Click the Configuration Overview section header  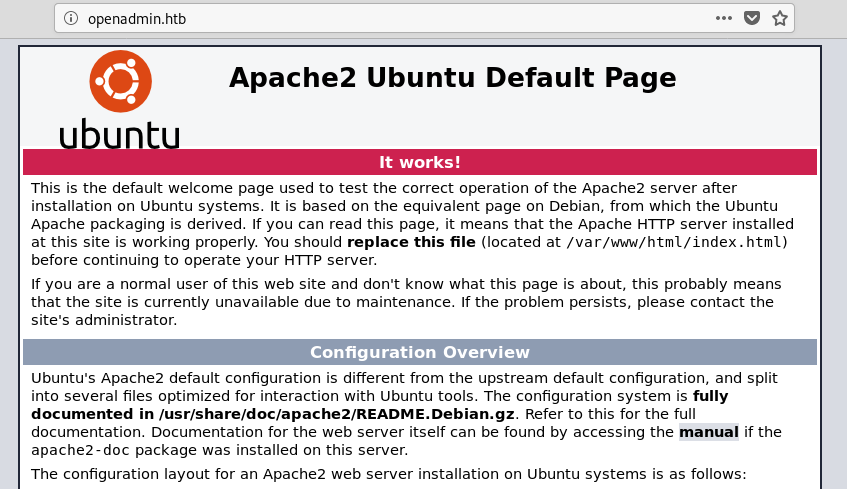[420, 352]
